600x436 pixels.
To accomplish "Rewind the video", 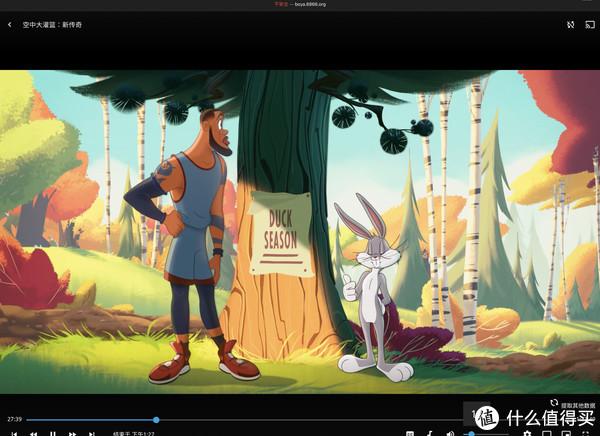I will point(34,434).
